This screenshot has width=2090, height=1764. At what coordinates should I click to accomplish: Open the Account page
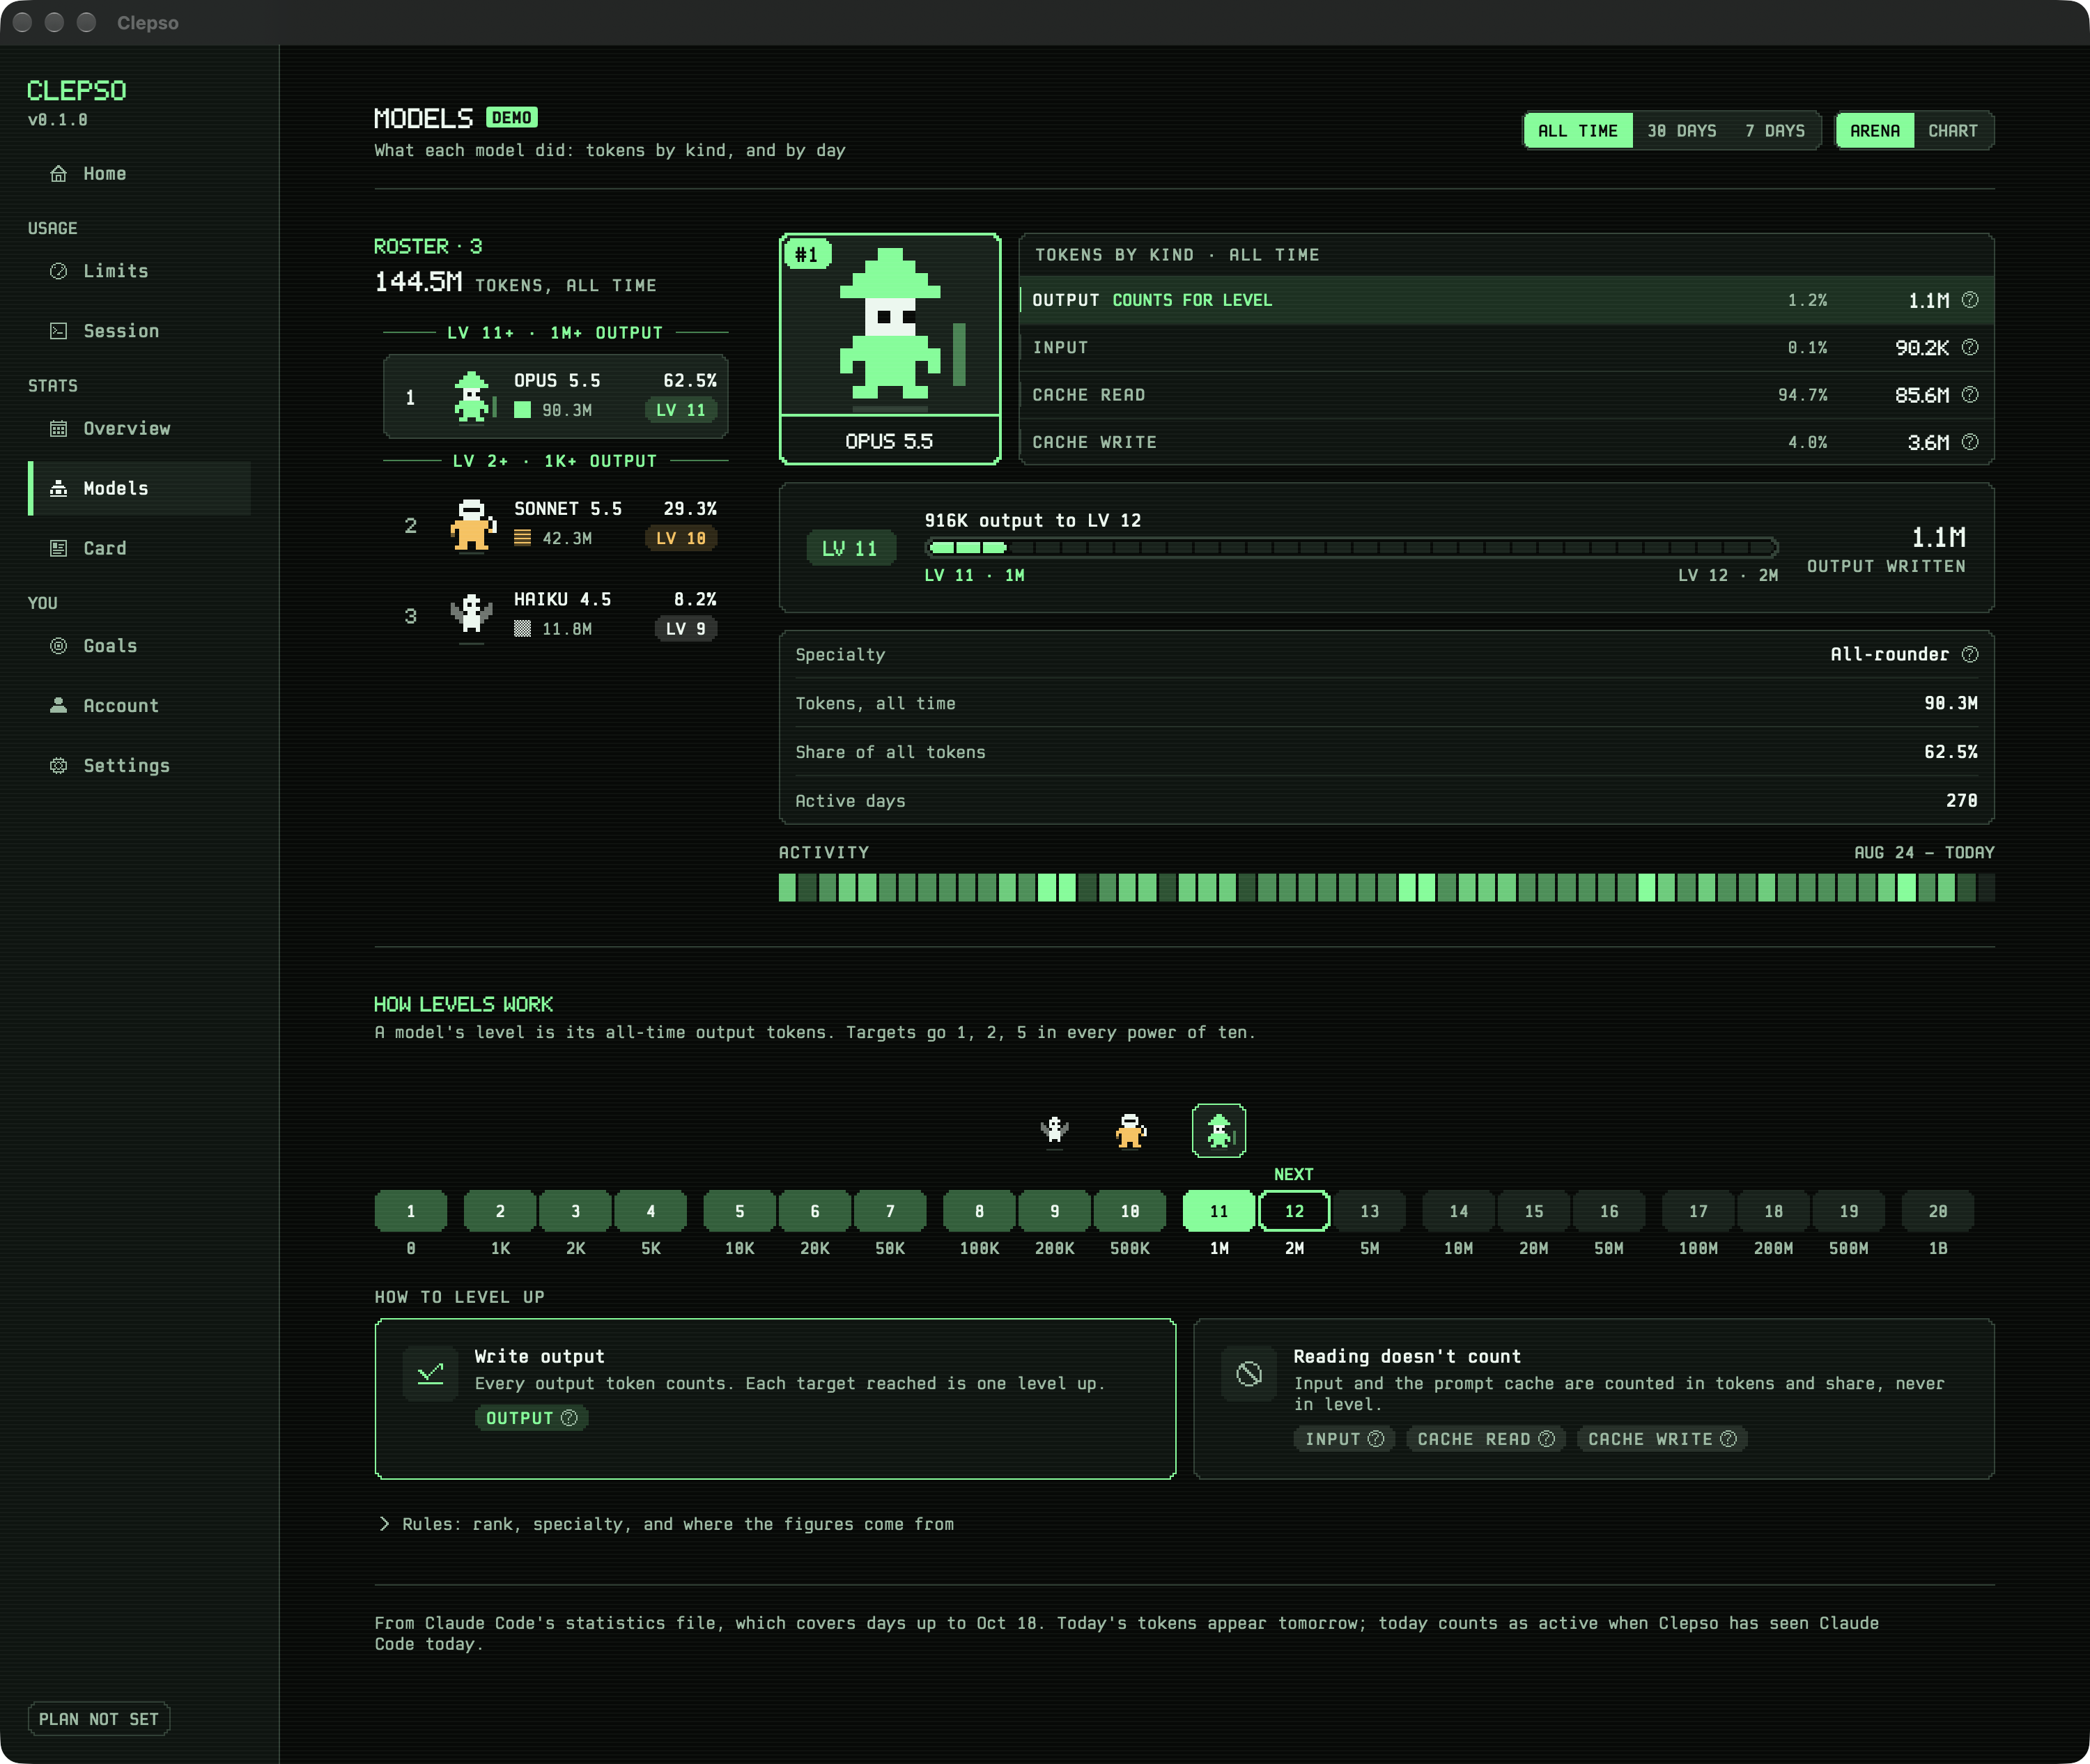(139, 706)
